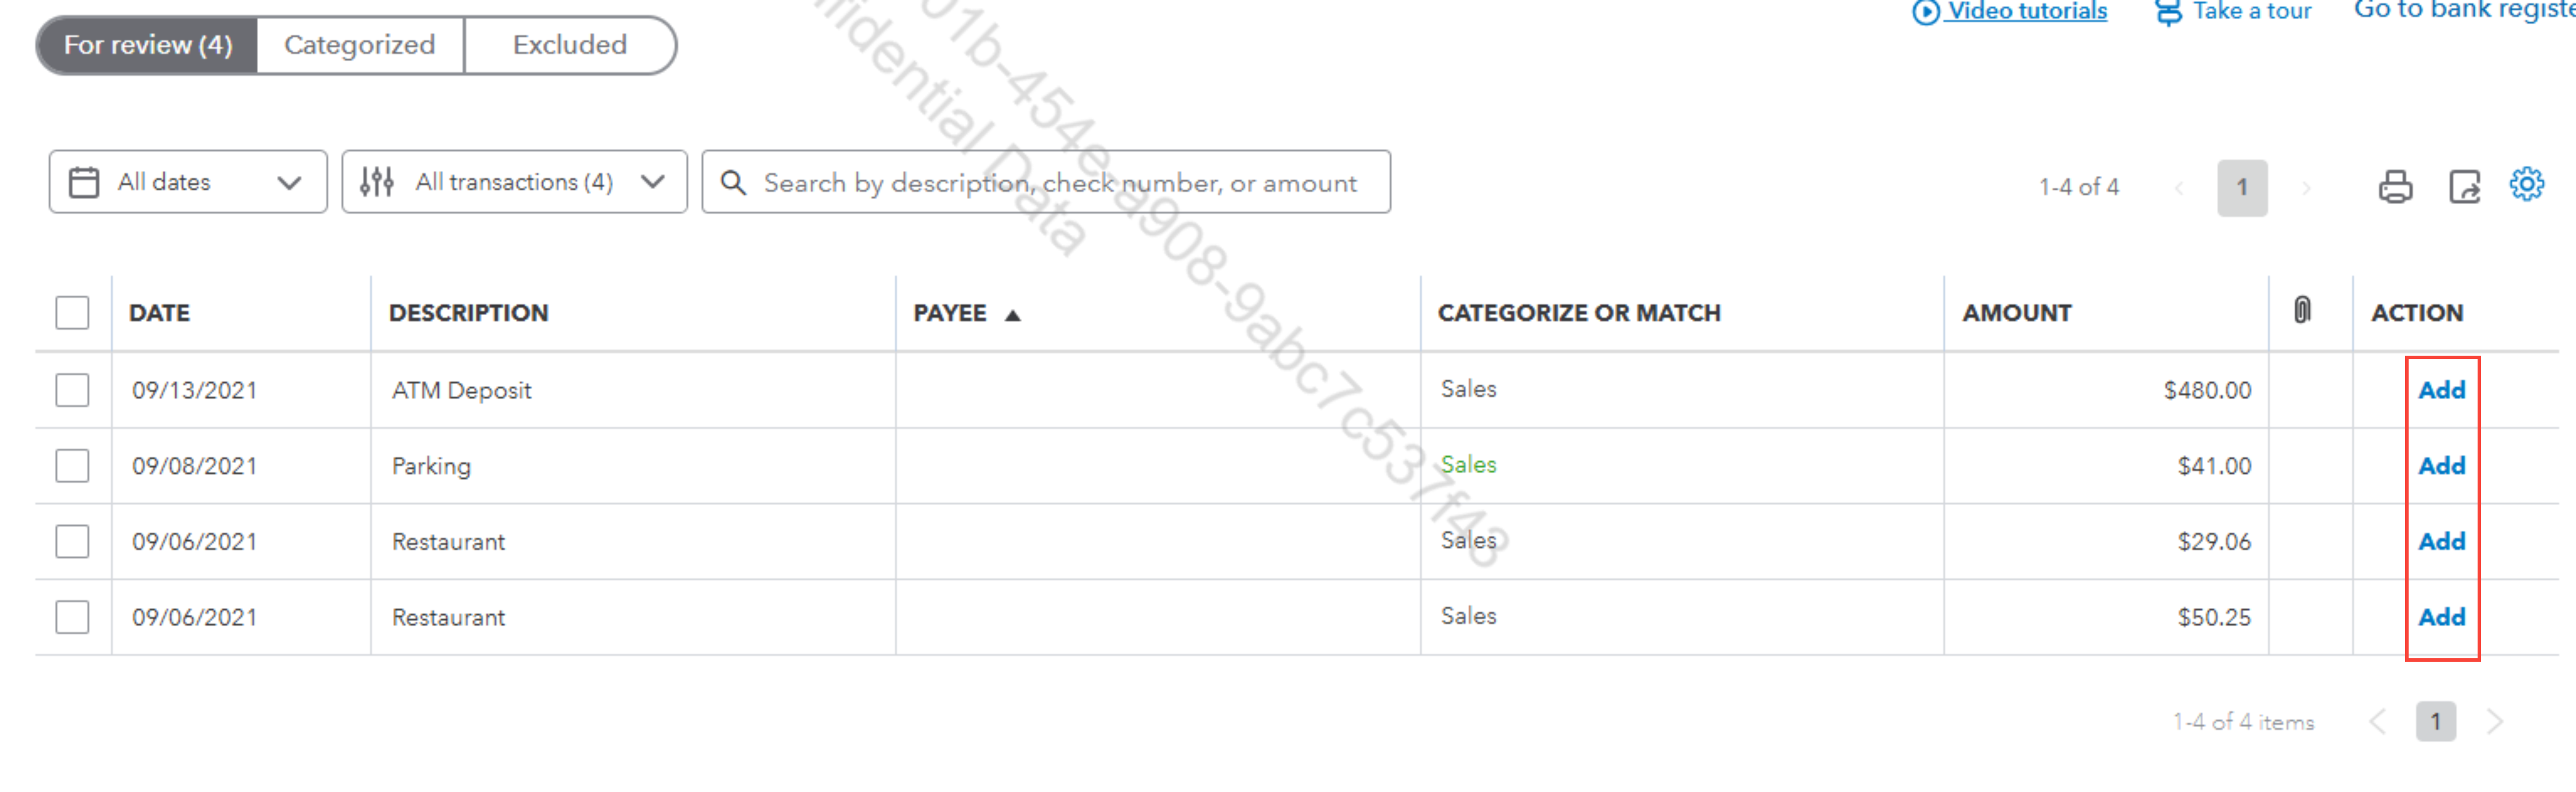Check the ATM Deposit row checkbox
Image resolution: width=2576 pixels, height=792 pixels.
[x=72, y=390]
